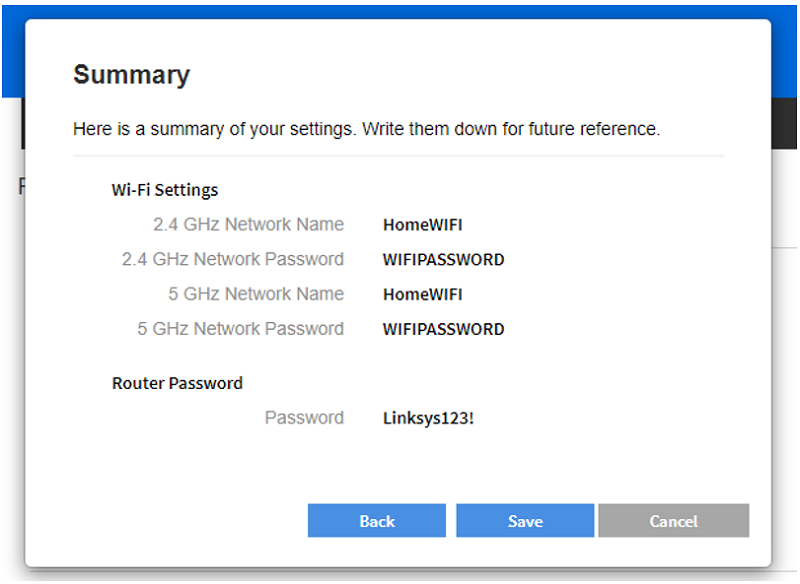The image size is (800, 584).
Task: Click the 5 GHz network name HomeWIFI
Action: tap(422, 294)
